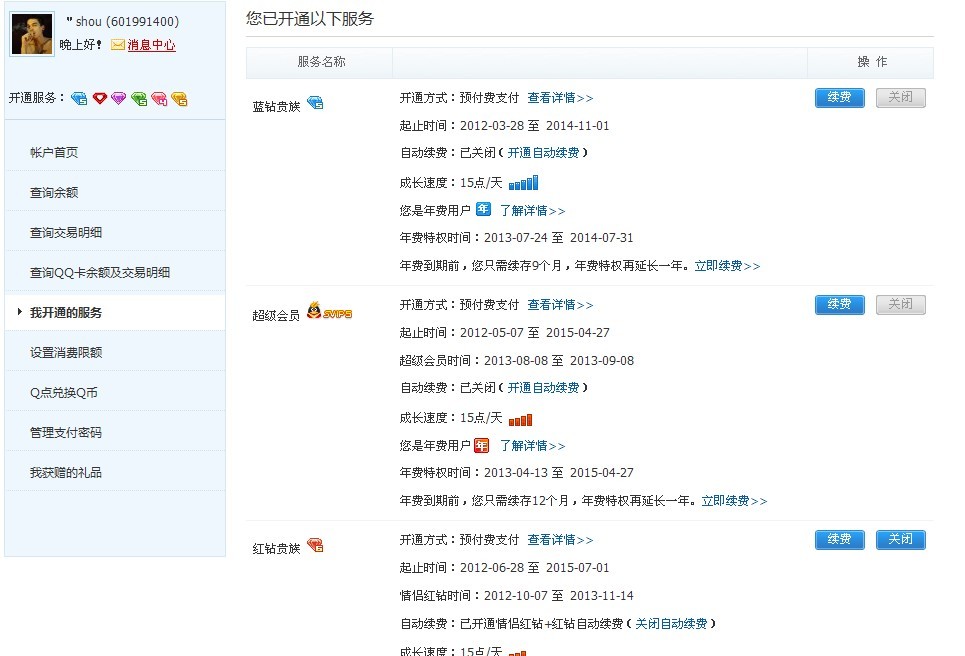Click 续费 button for 超级会员

pos(839,304)
